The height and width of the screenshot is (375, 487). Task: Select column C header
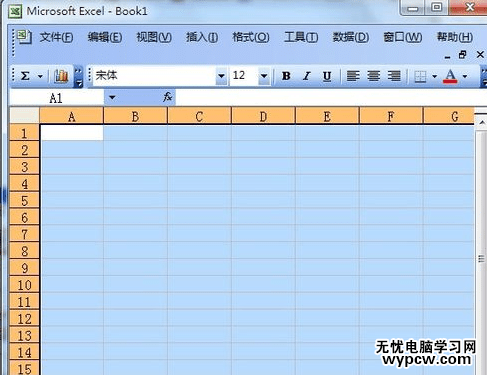pos(199,117)
